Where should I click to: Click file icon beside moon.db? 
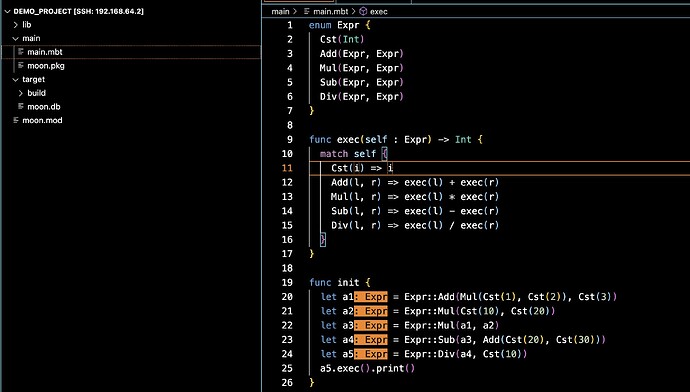coord(21,106)
